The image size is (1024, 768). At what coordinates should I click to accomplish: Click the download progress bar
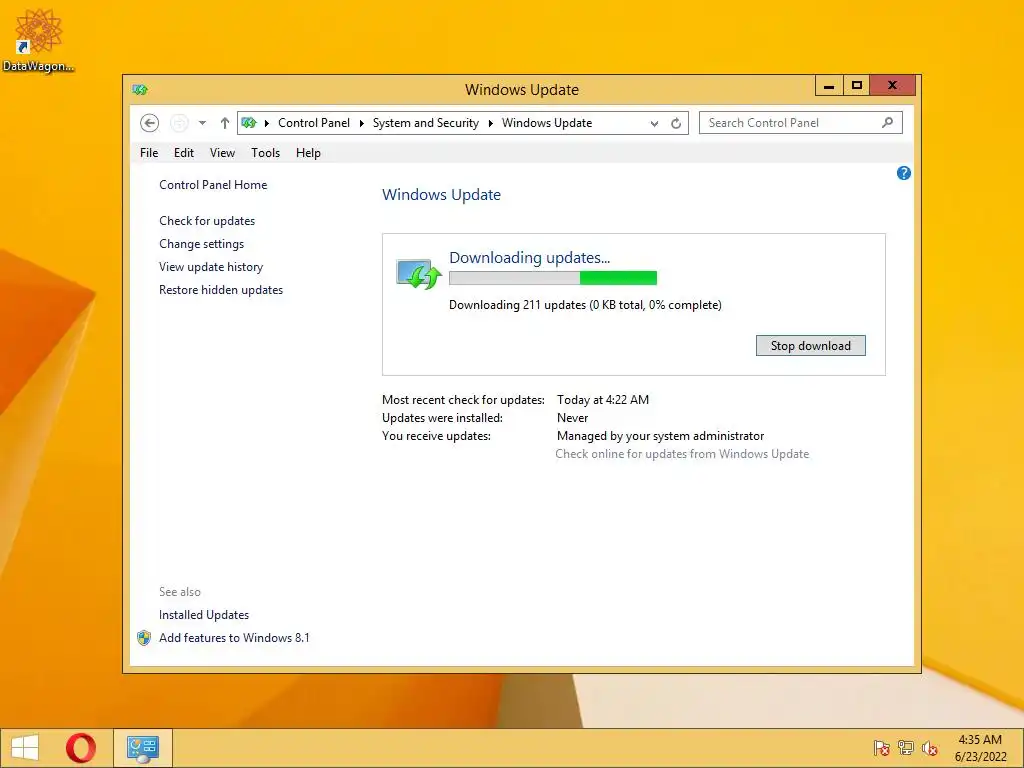pos(552,278)
